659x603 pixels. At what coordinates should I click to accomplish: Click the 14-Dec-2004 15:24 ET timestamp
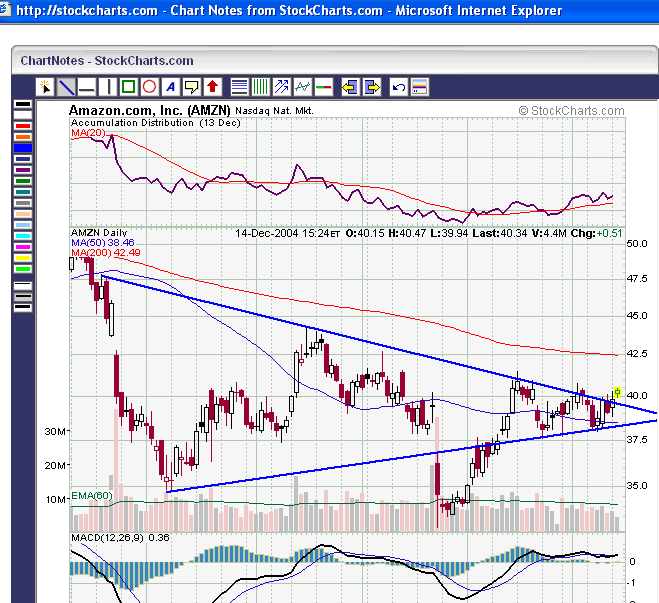[x=287, y=233]
